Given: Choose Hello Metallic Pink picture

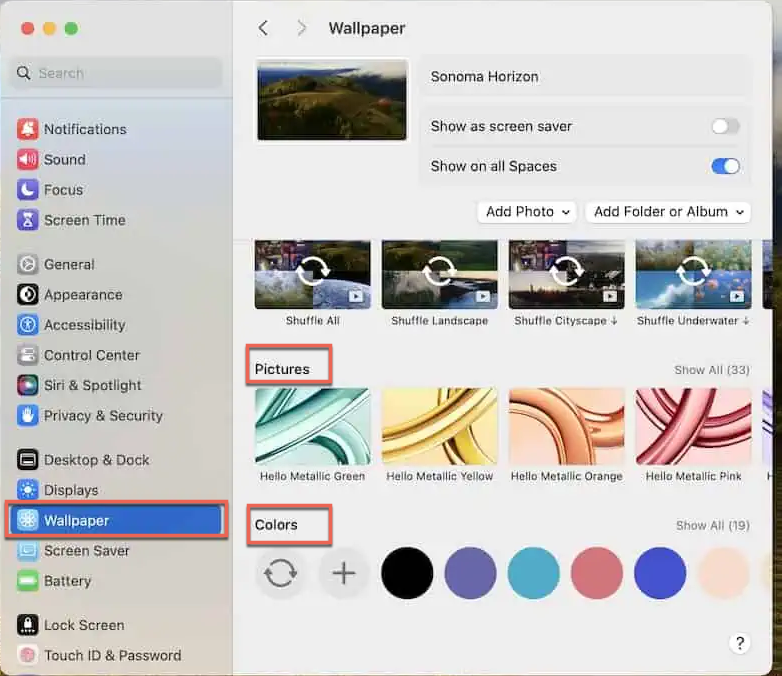Looking at the screenshot, I should (693, 427).
